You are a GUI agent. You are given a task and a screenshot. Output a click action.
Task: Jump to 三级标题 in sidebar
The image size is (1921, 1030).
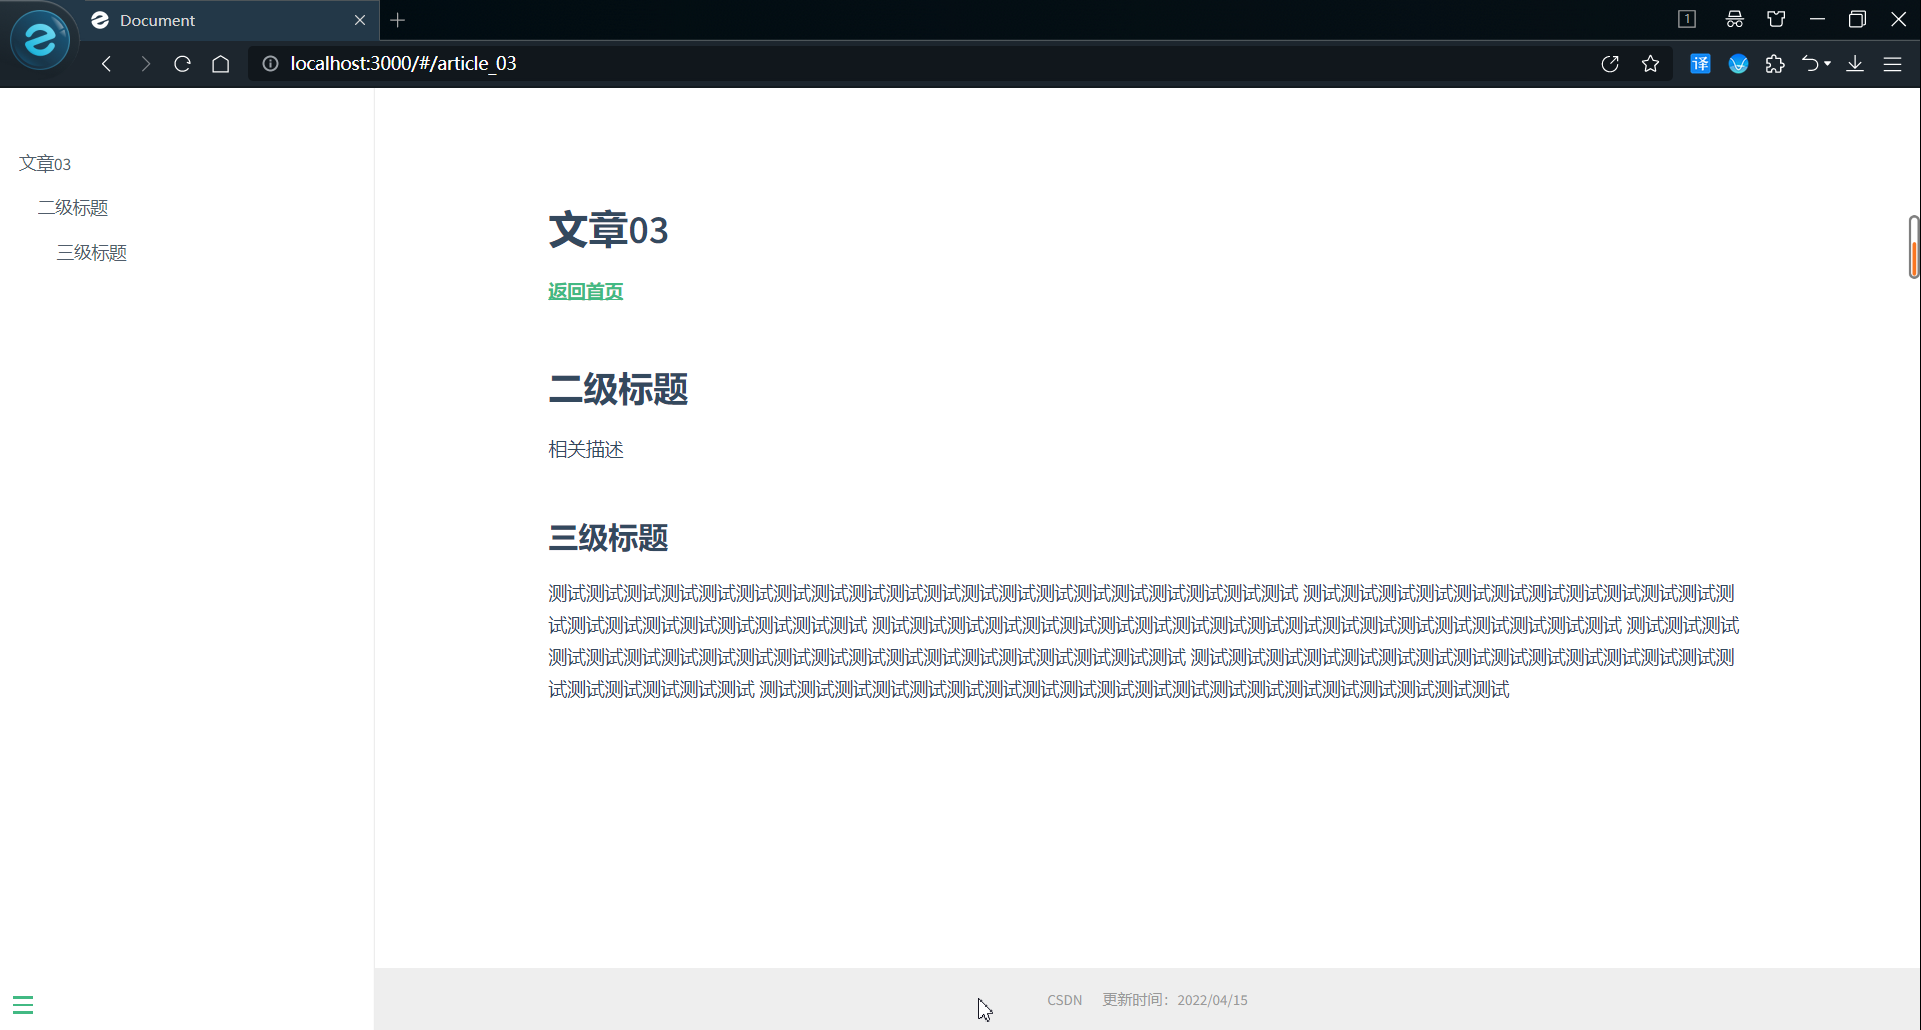(x=92, y=253)
